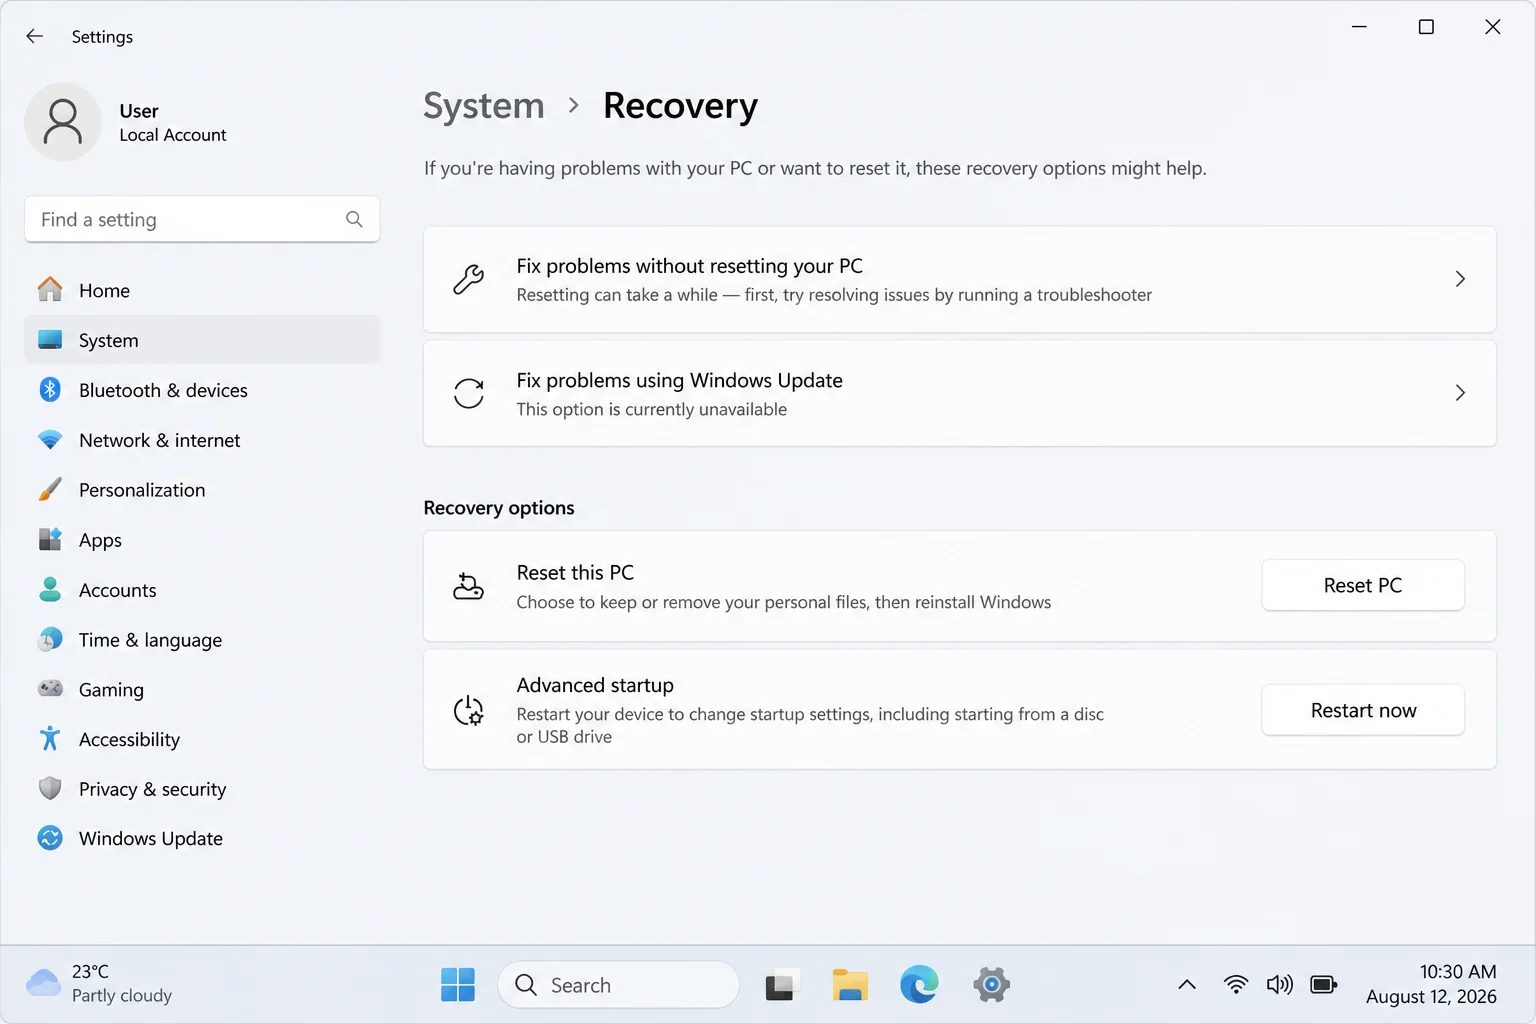This screenshot has height=1024, width=1536.
Task: Click the Bluetooth icon in sidebar
Action: tap(50, 390)
